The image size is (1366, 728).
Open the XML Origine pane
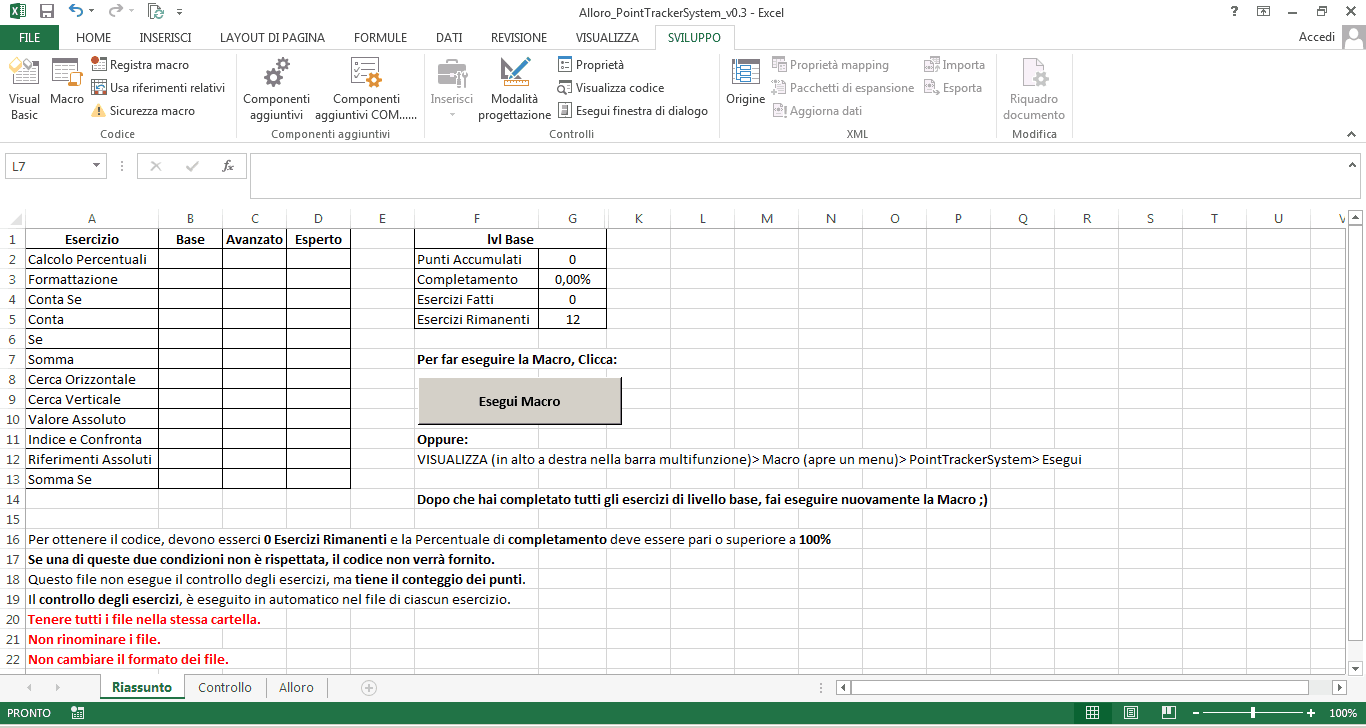(745, 82)
